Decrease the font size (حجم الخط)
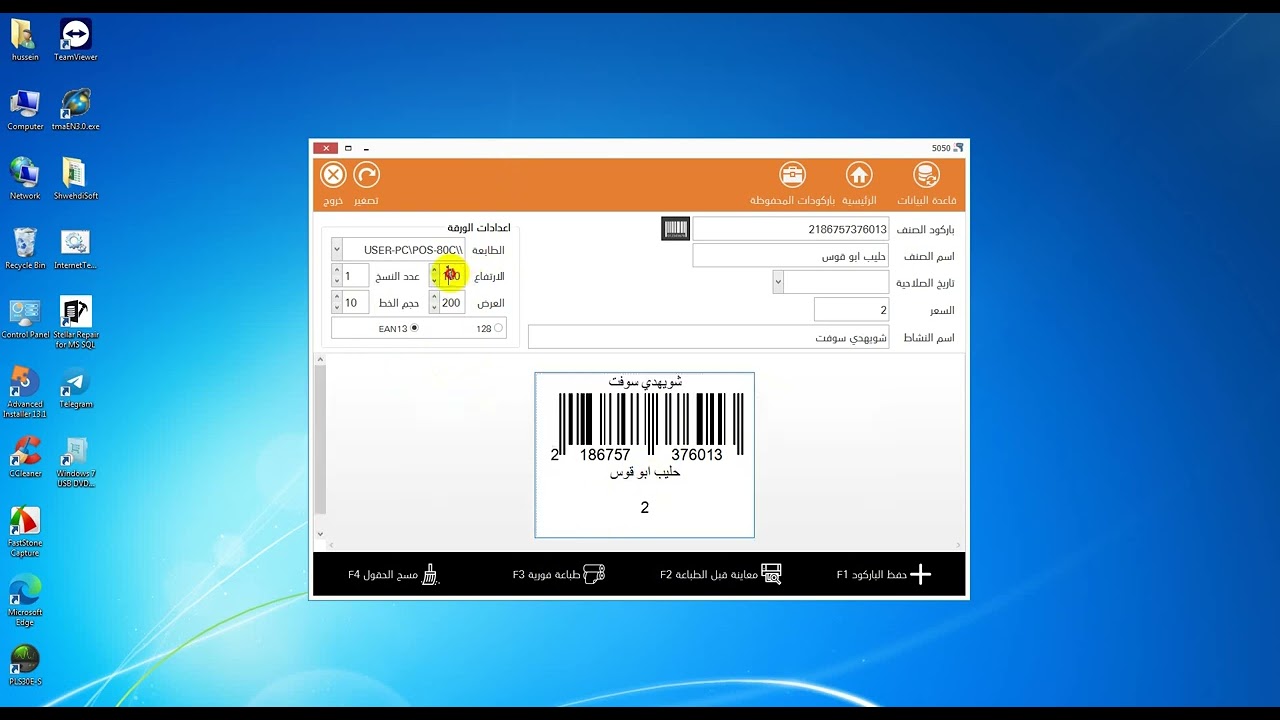 click(x=336, y=308)
